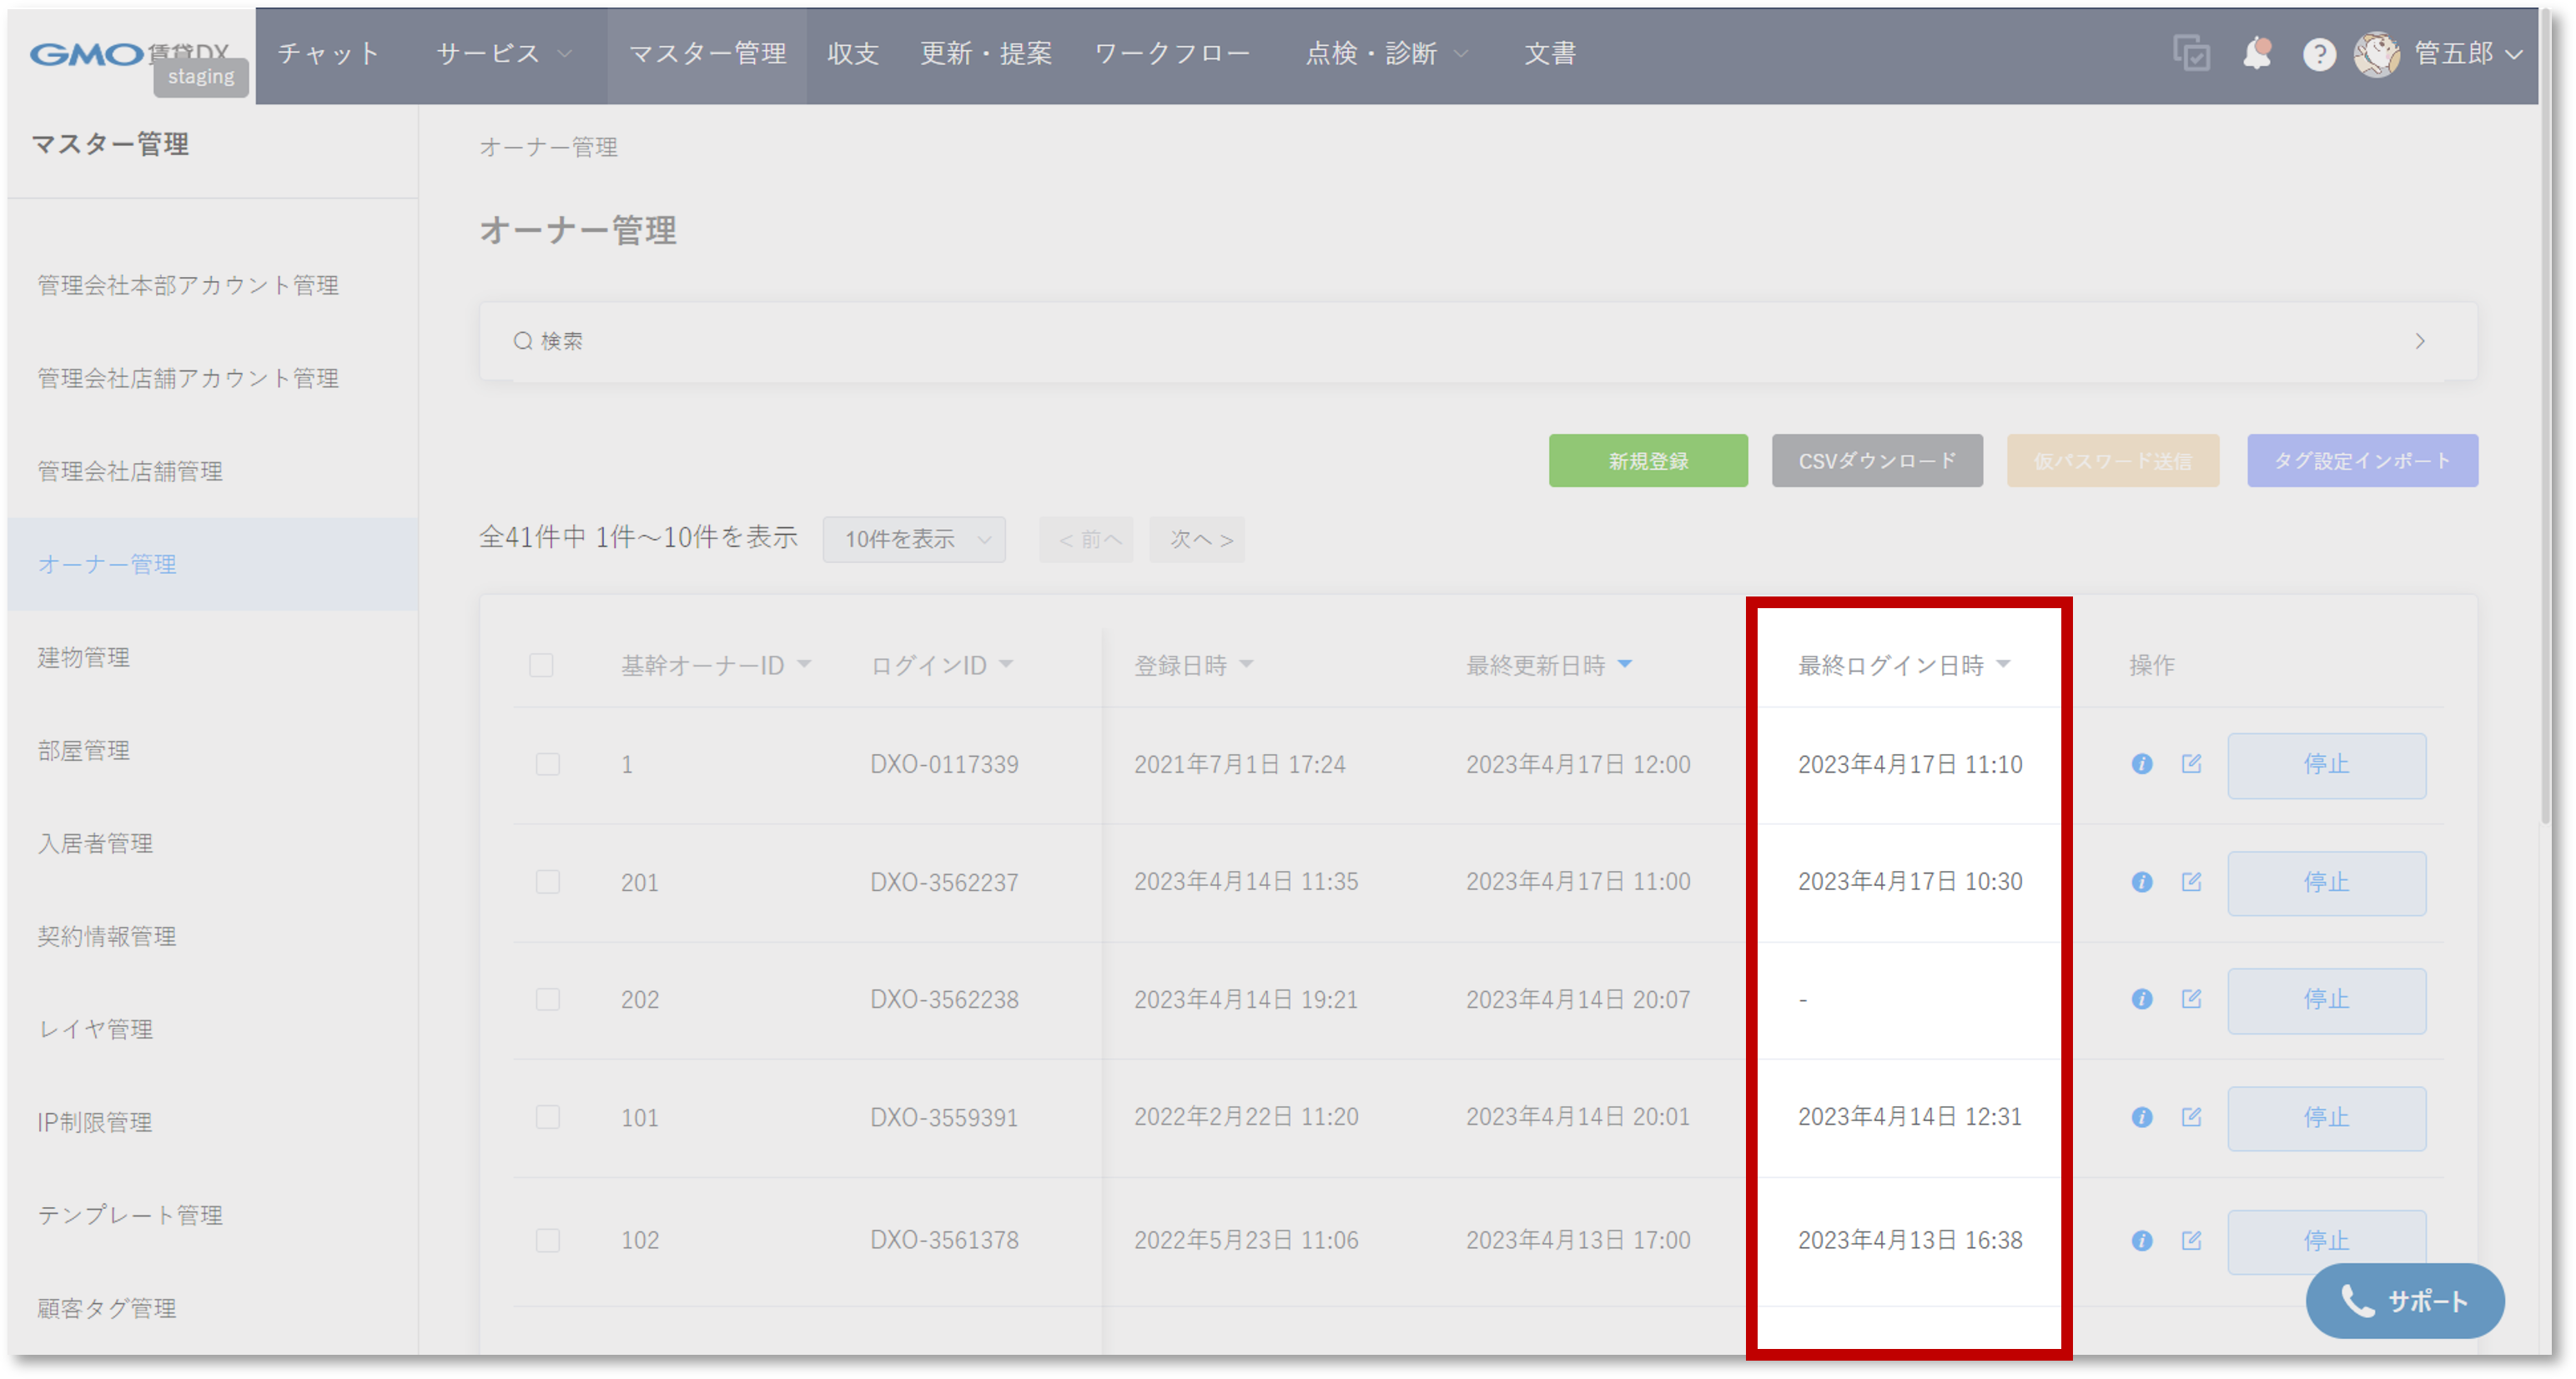Click the CSVダウンロード button
Image resolution: width=2576 pixels, height=1379 pixels.
[x=1876, y=461]
